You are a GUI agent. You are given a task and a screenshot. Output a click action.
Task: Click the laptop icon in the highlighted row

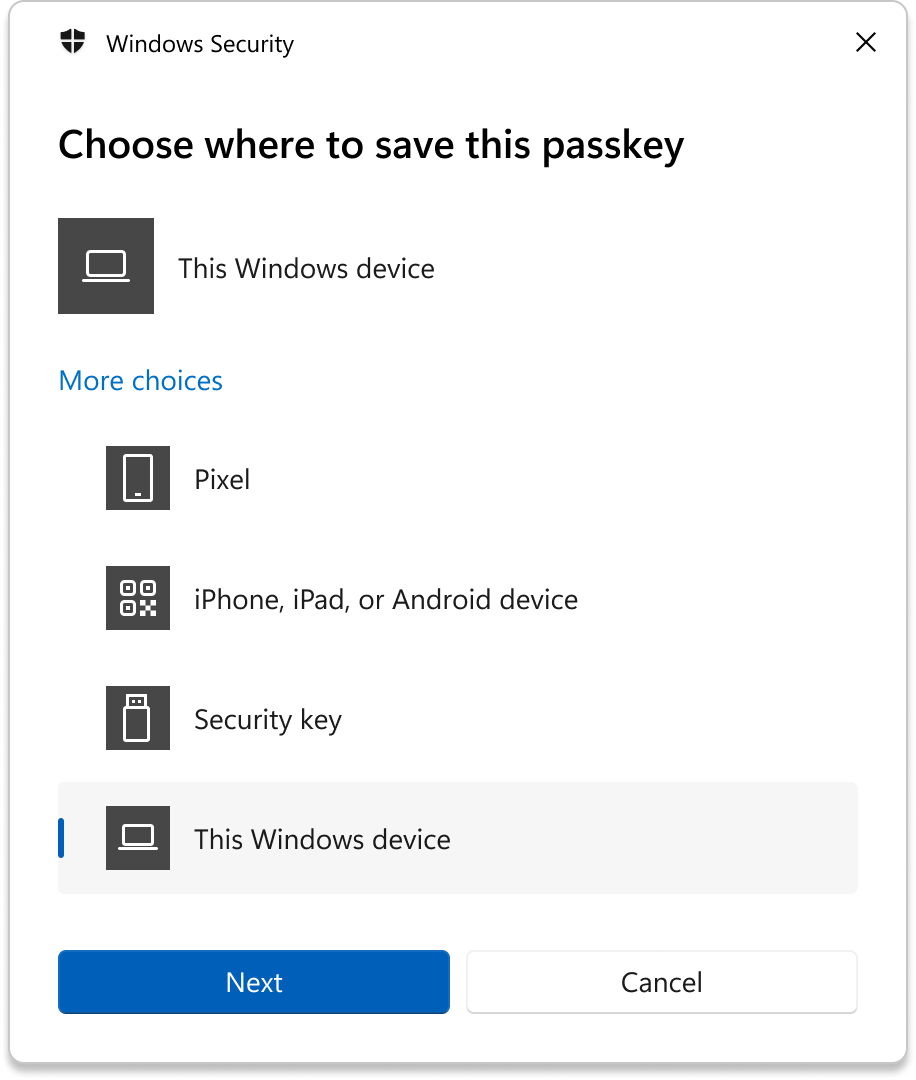138,838
